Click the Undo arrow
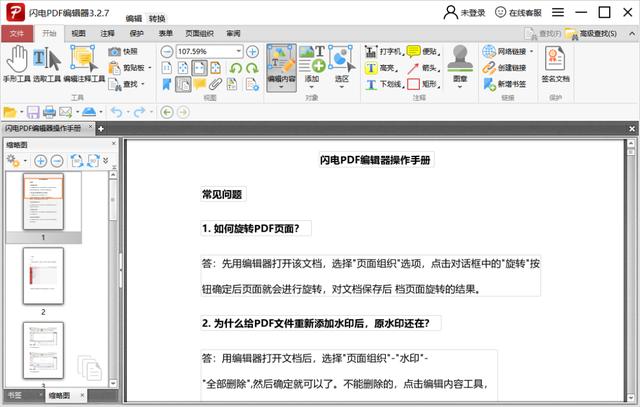The height and width of the screenshot is (407, 640). [x=116, y=112]
